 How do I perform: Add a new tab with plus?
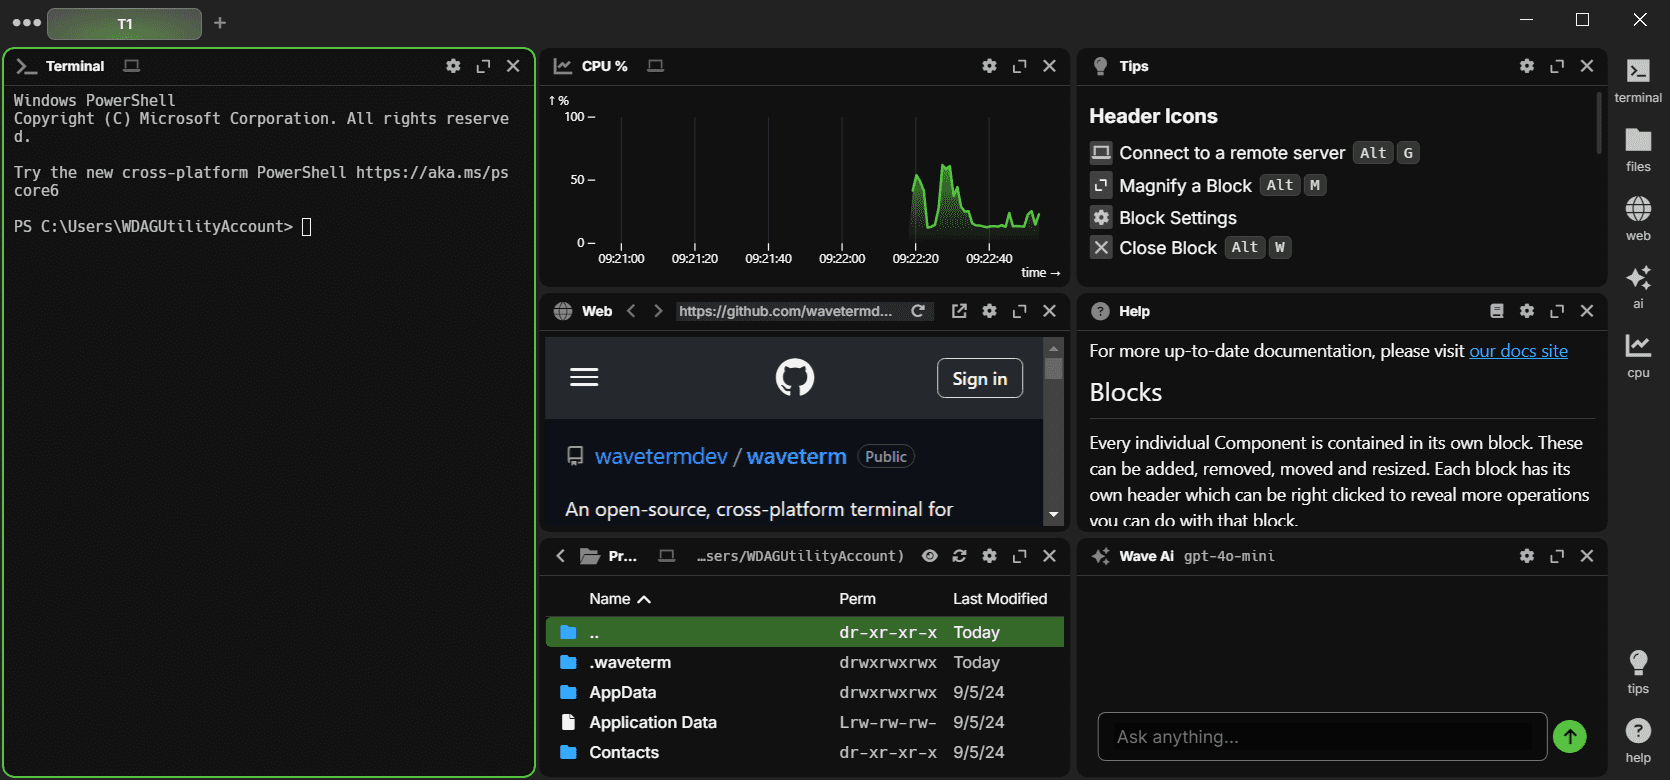click(220, 23)
